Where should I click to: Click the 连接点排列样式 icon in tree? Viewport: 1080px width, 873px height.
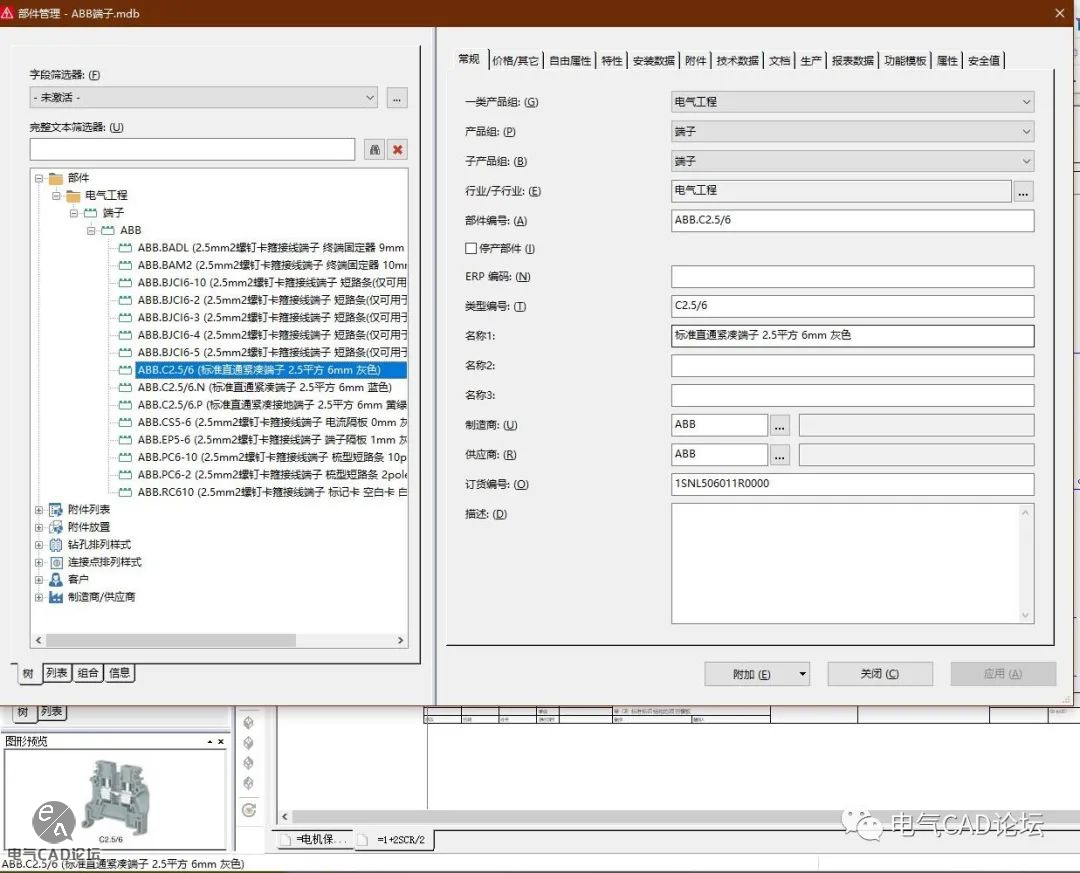(x=56, y=562)
